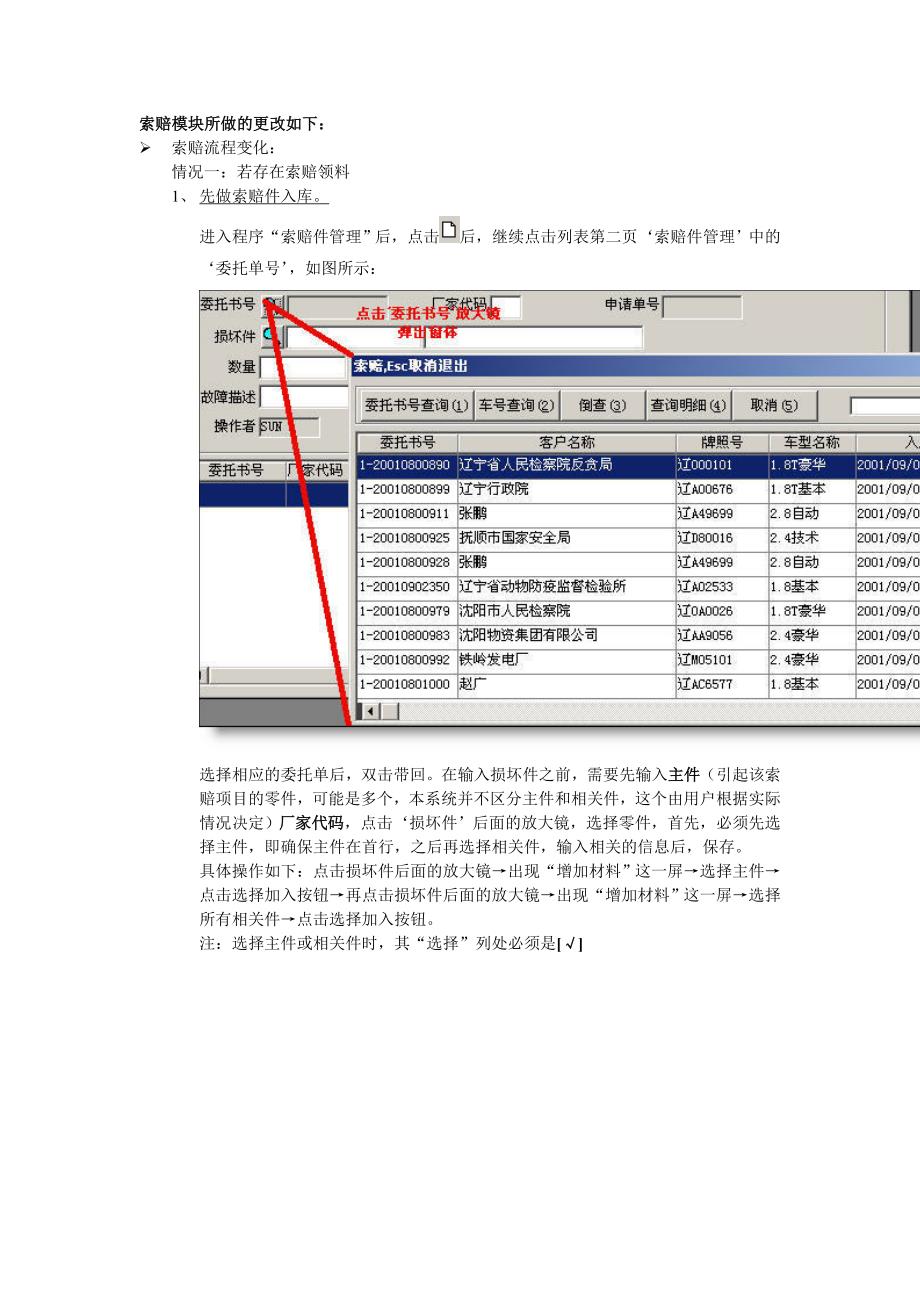Screen dimensions: 920x1302
Task: Click the 牌照号 column header
Action: point(722,442)
